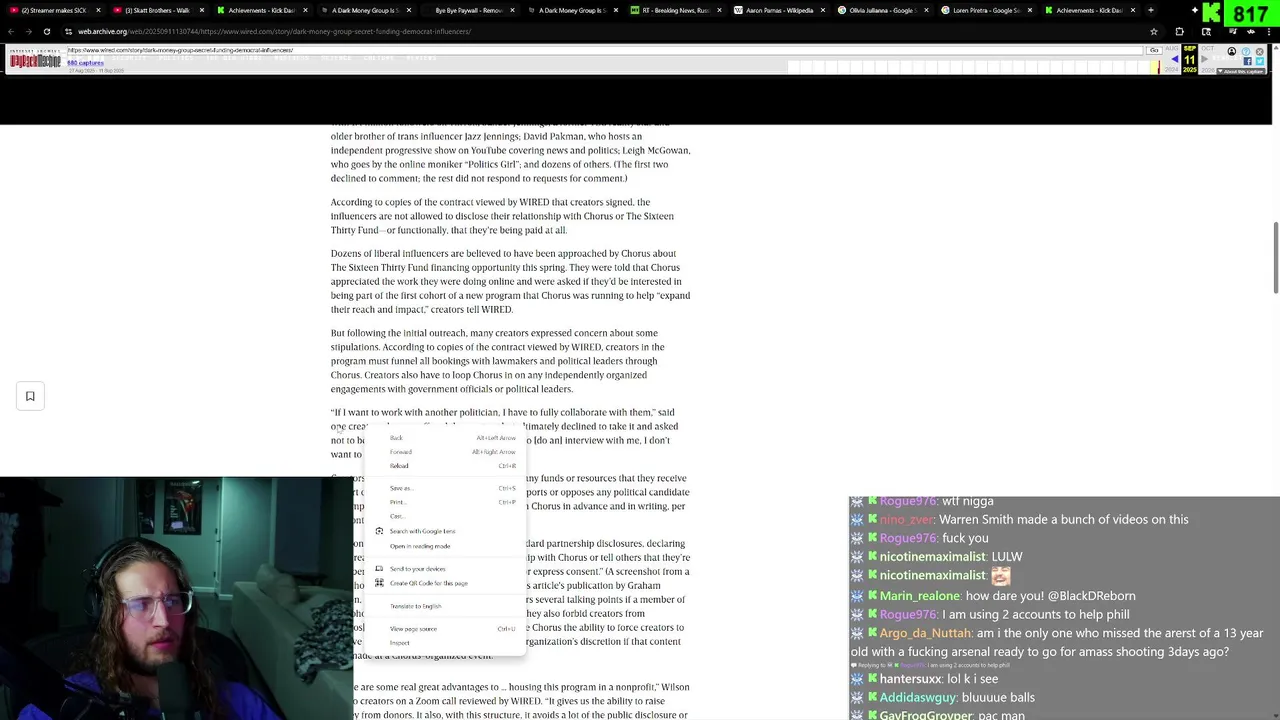Select Search with Google Lens
Screen dimensions: 1280x720
click(x=444, y=531)
